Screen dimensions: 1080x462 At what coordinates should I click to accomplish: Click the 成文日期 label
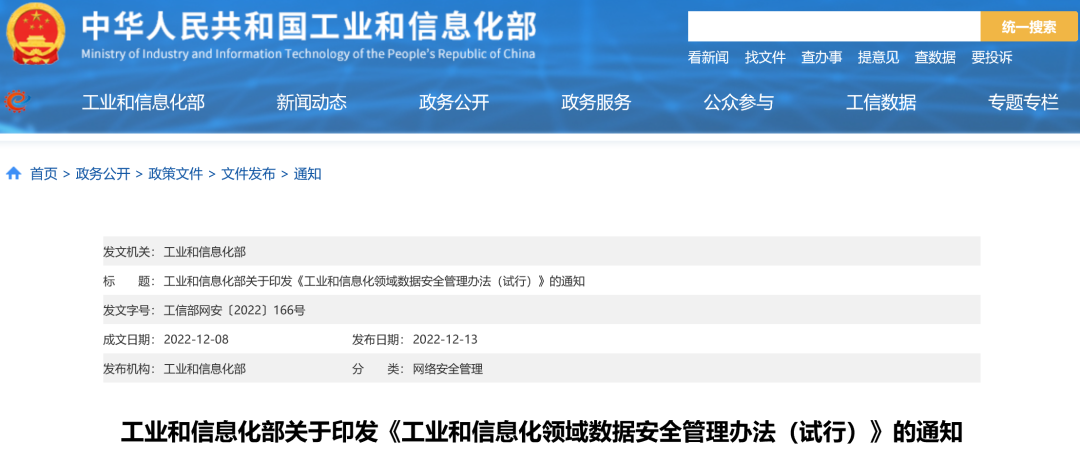pyautogui.click(x=129, y=339)
